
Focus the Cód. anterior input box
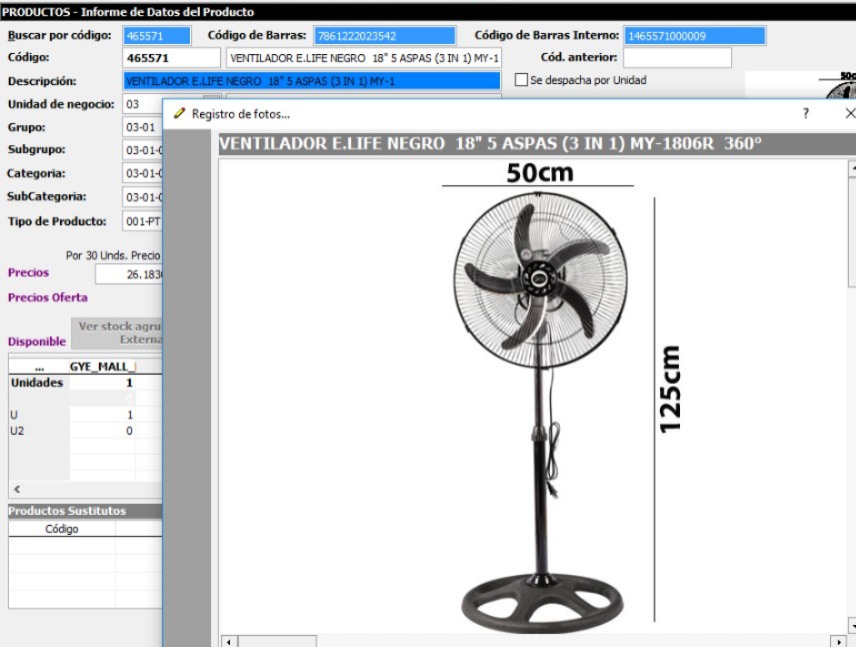(x=677, y=58)
